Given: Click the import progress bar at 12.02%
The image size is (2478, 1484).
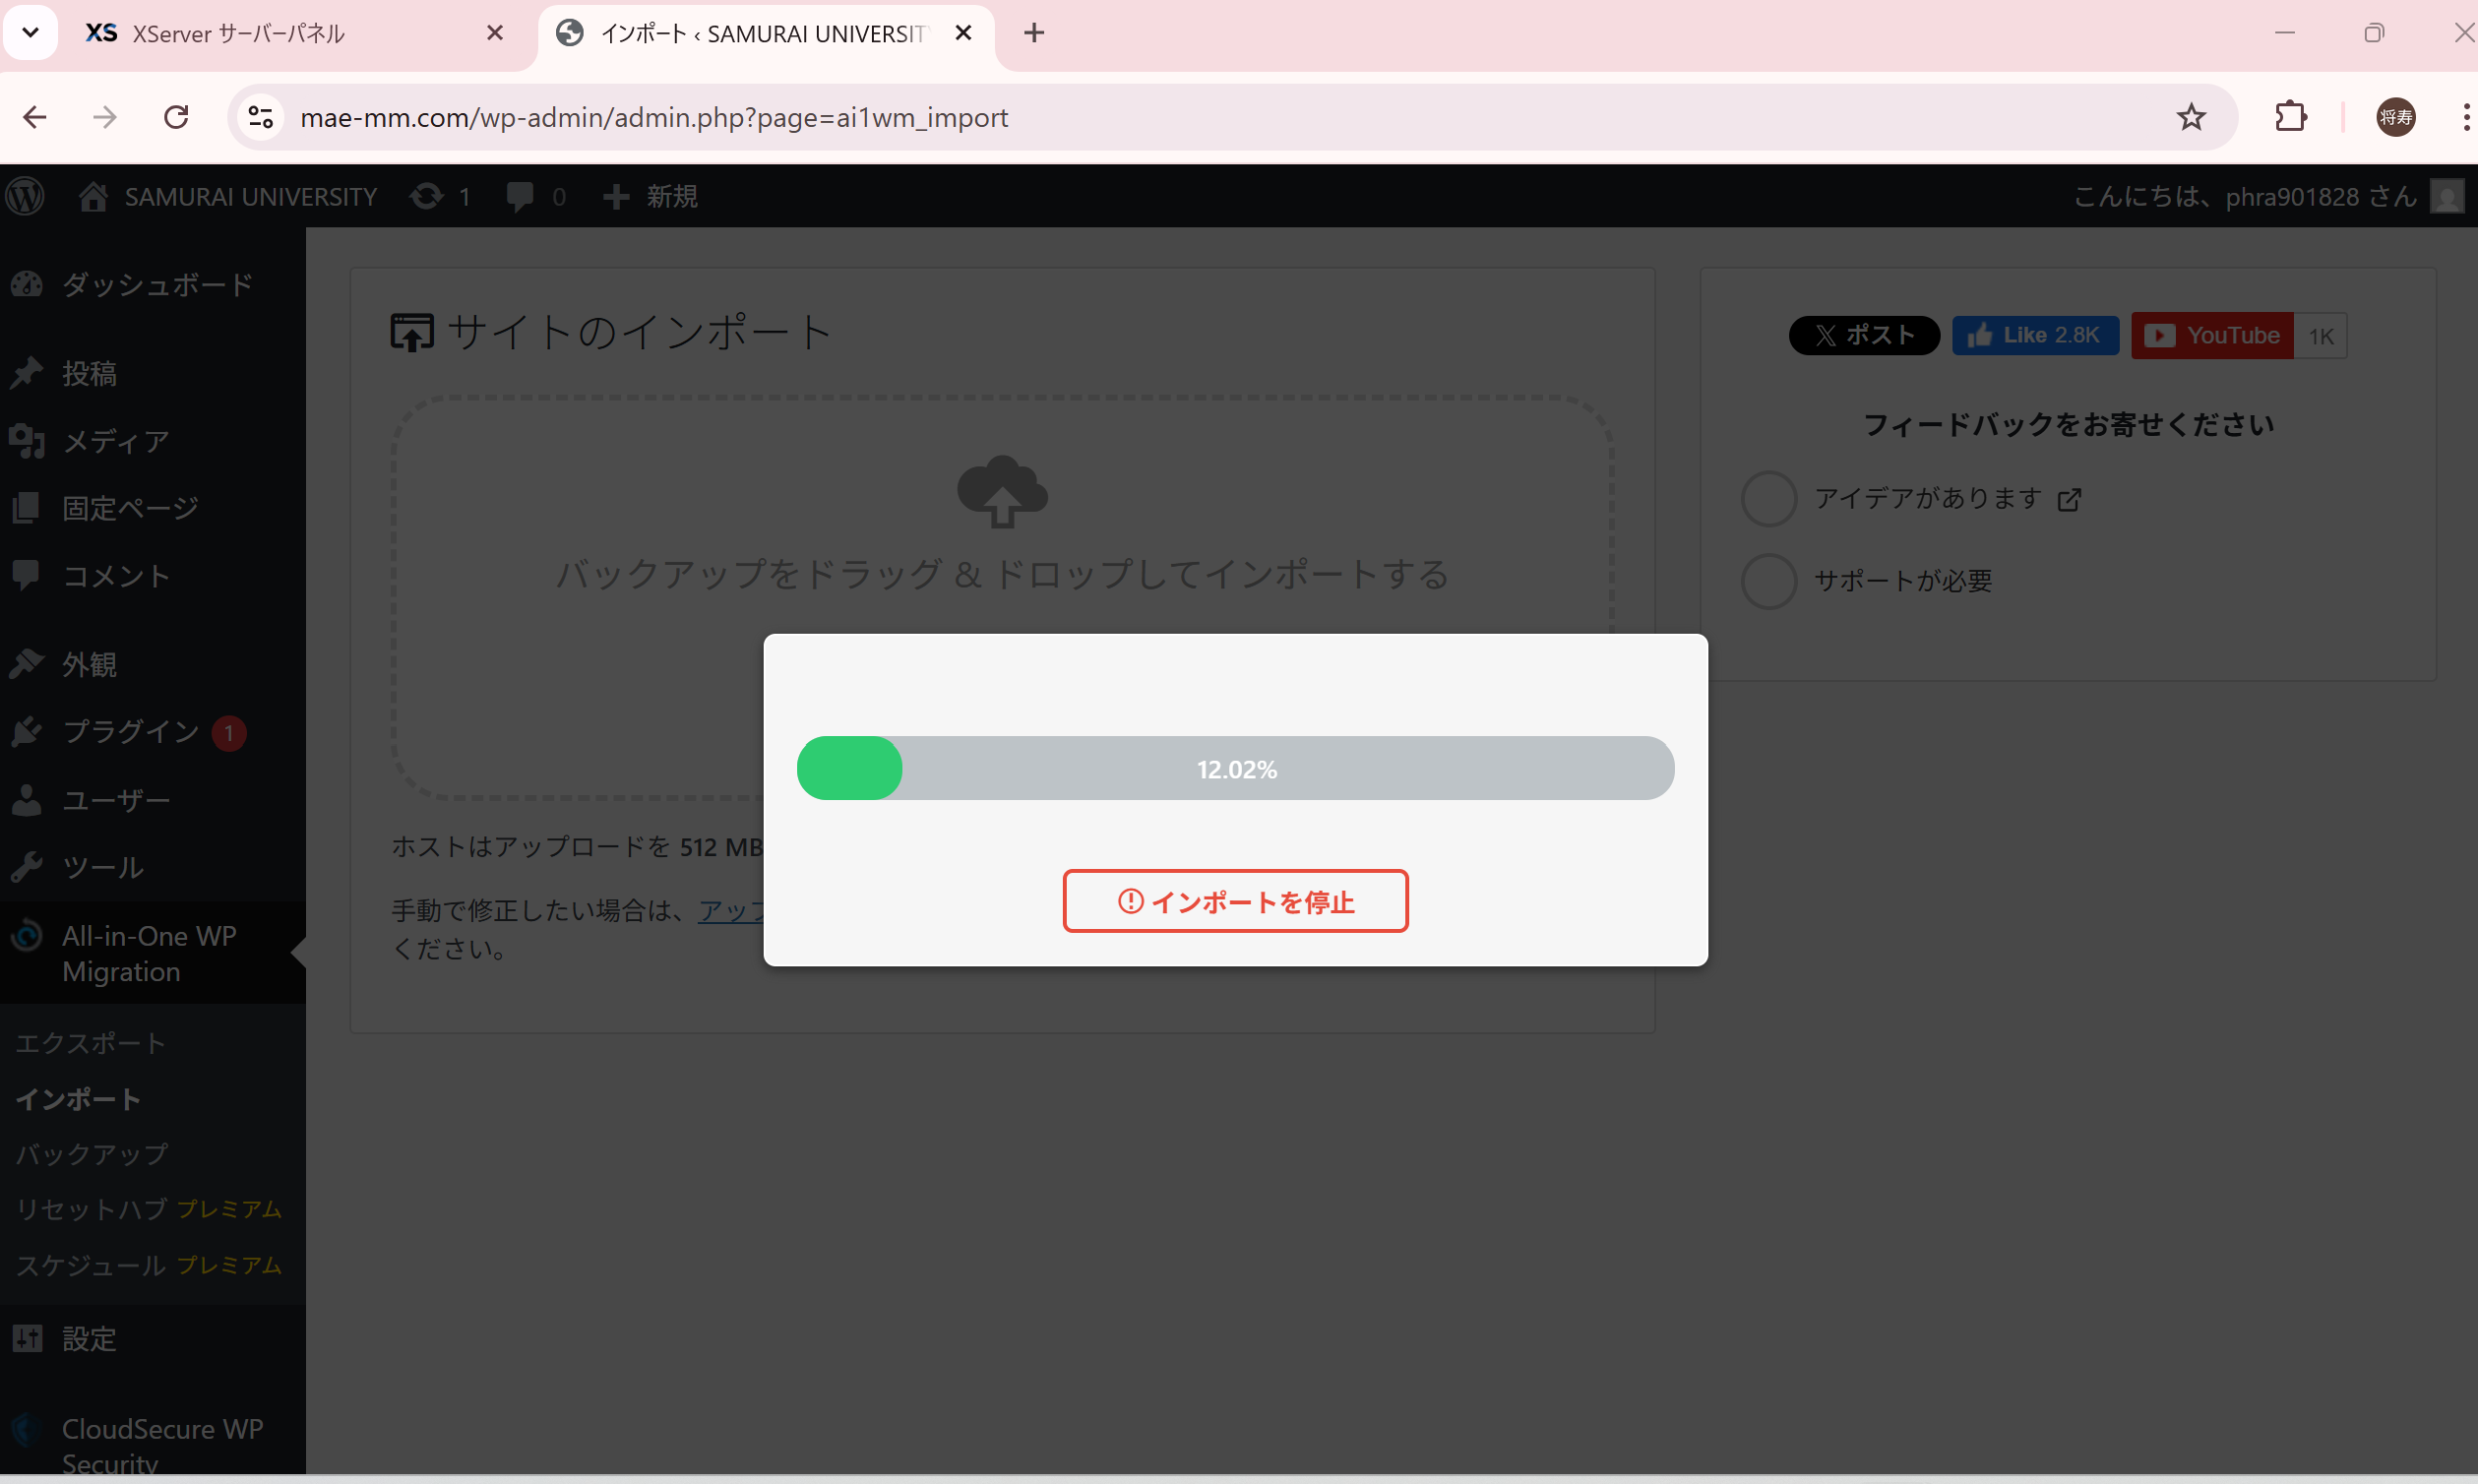Looking at the screenshot, I should point(1235,768).
